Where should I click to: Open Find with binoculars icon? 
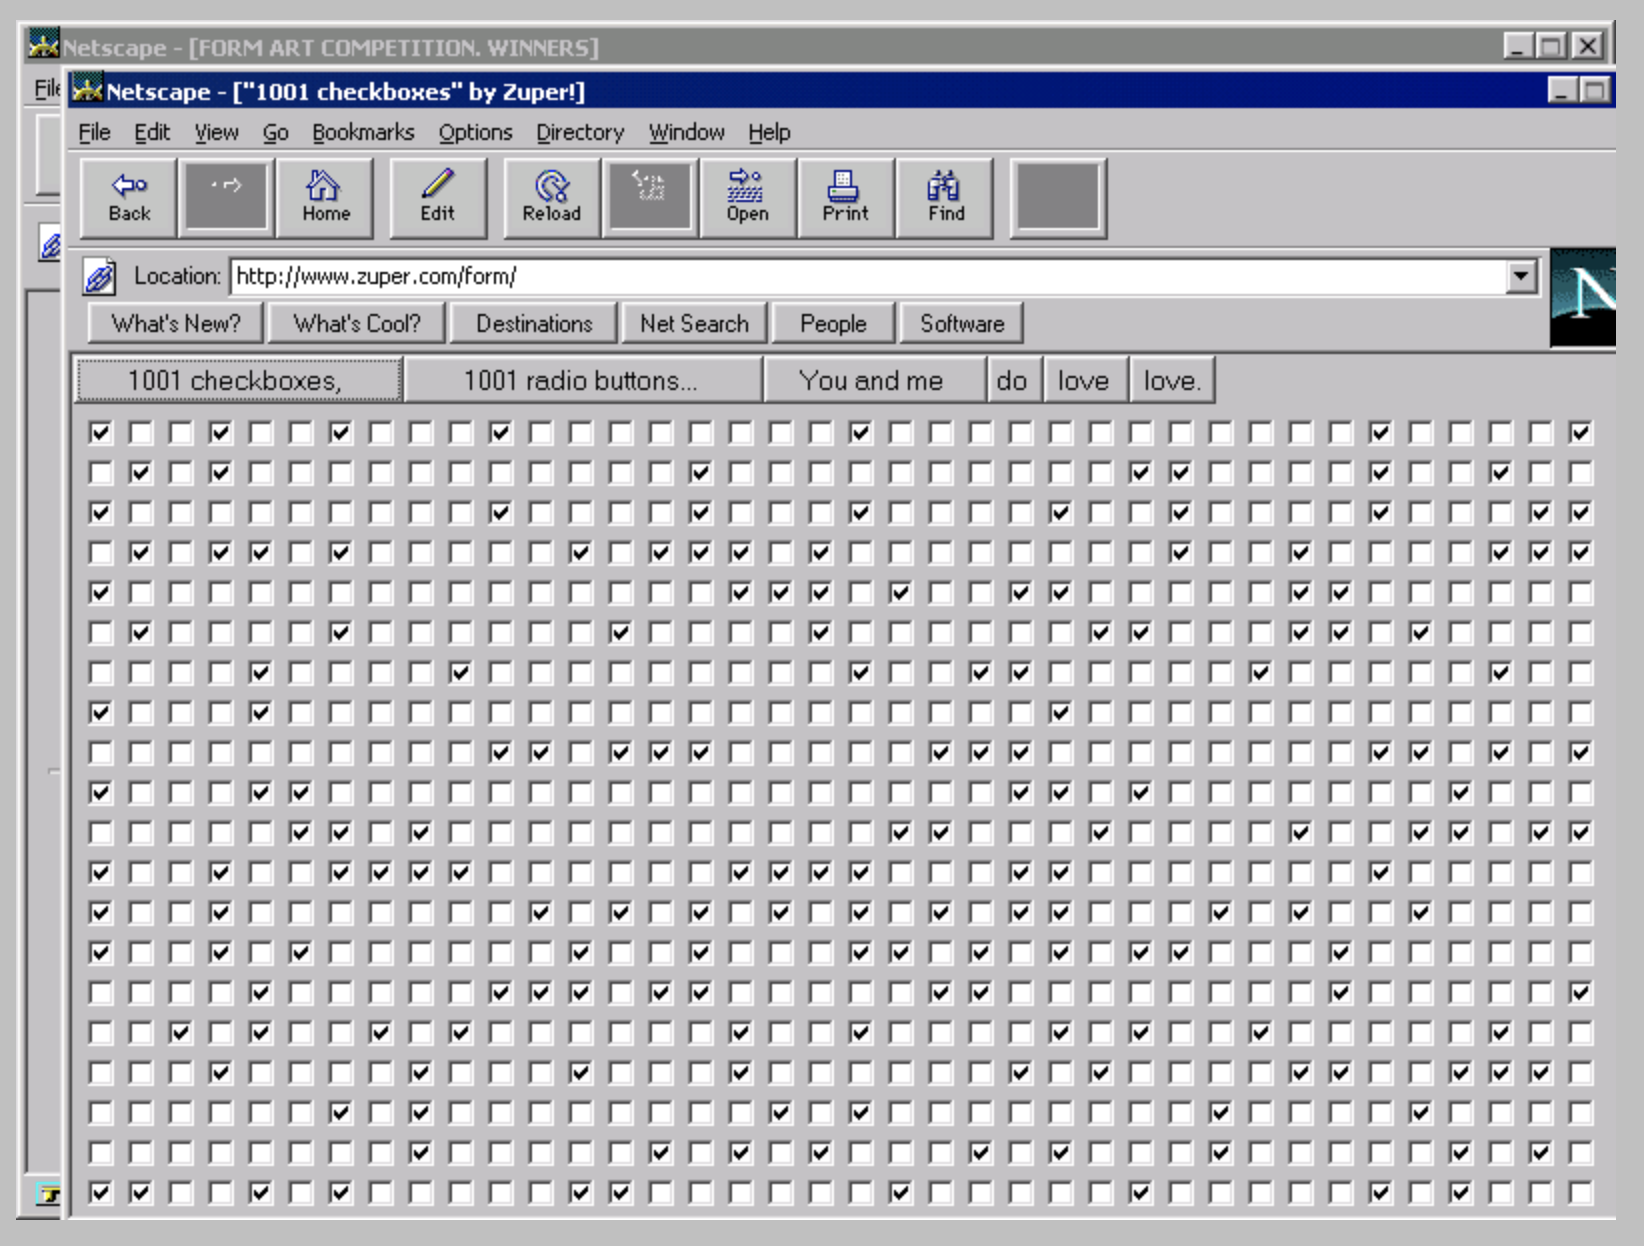(x=945, y=197)
